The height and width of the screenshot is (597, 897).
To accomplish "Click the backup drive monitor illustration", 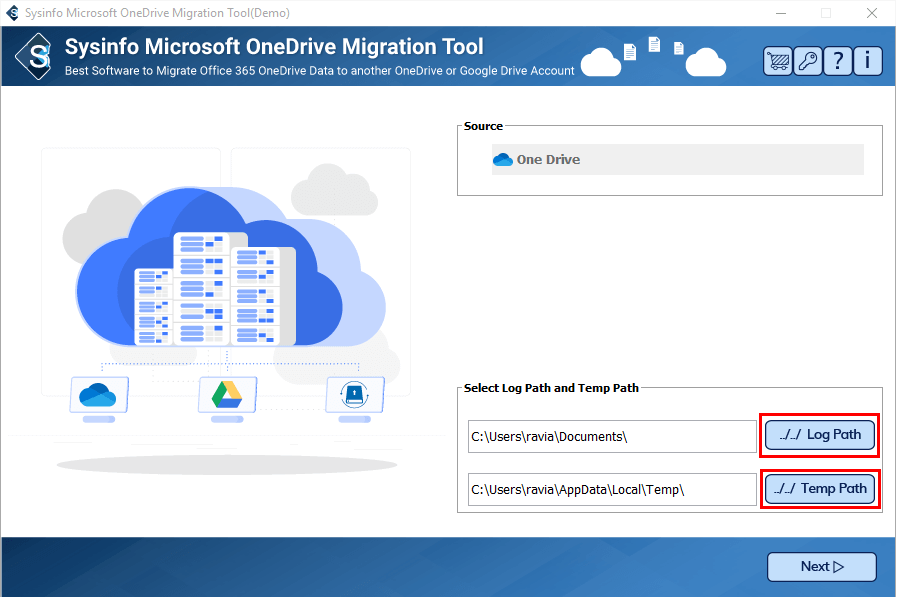I will click(355, 399).
